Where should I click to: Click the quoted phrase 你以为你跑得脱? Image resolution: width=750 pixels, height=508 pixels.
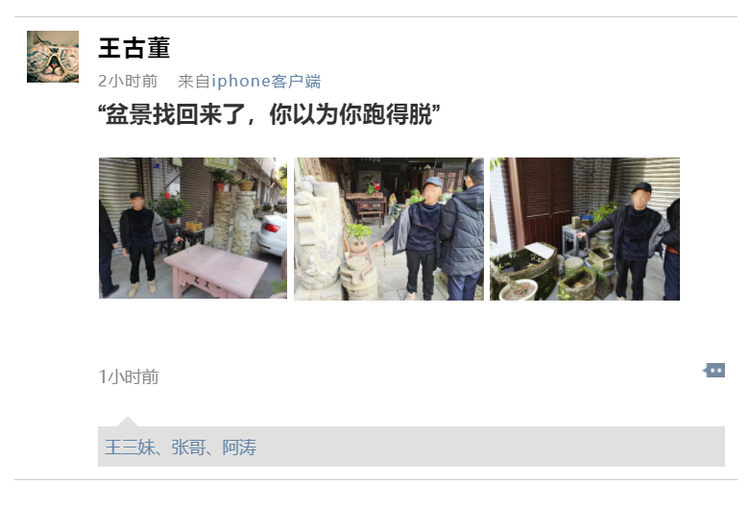(351, 114)
